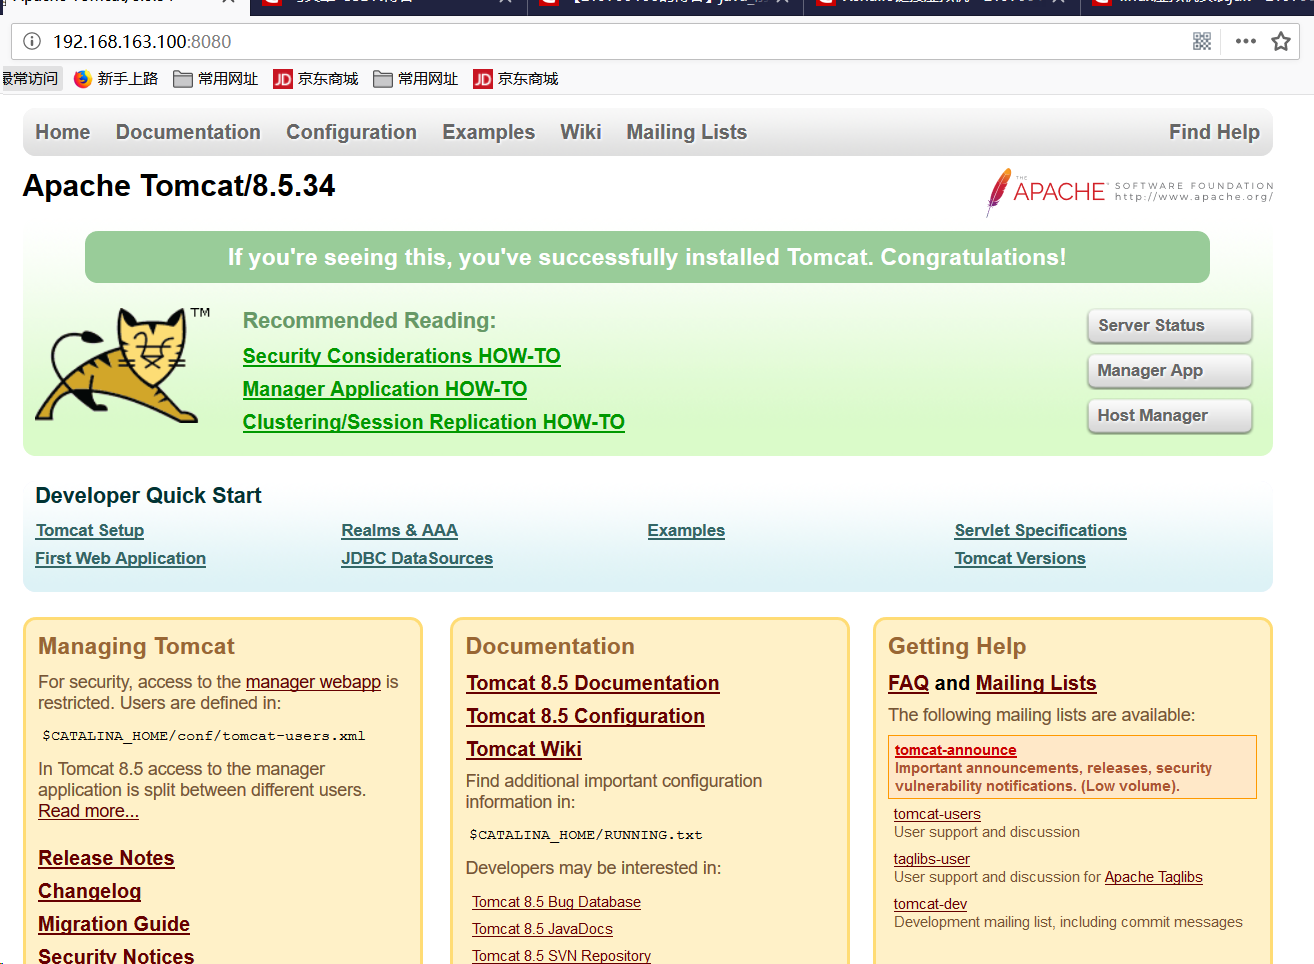
Task: Open Manager Application HOW-TO link
Action: pyautogui.click(x=385, y=389)
